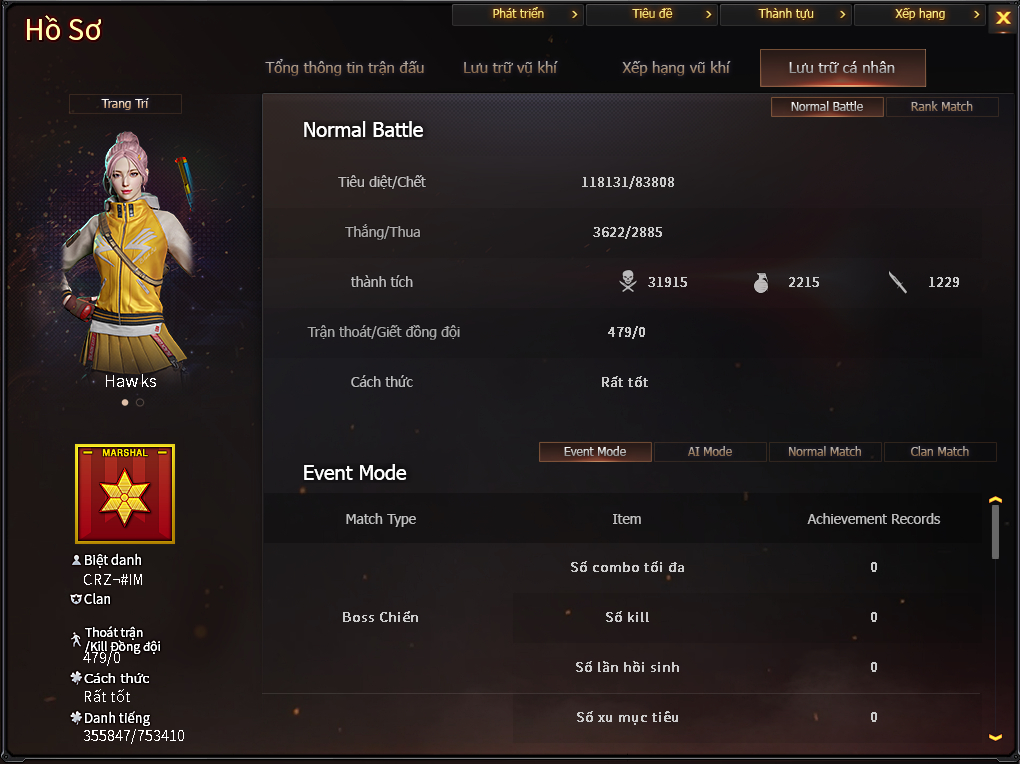Click the records list scrollbar thumb

click(995, 532)
